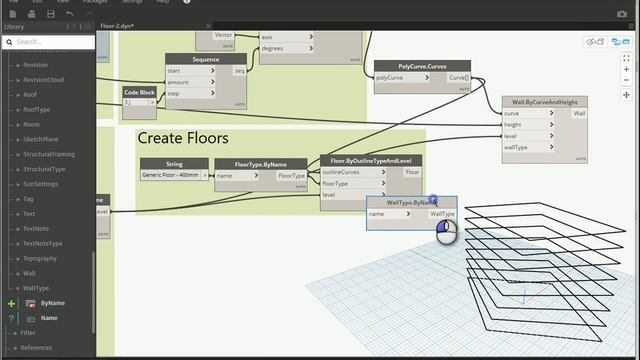Expand the Roof tree item
Viewport: 640px width, 360px height.
coord(18,95)
